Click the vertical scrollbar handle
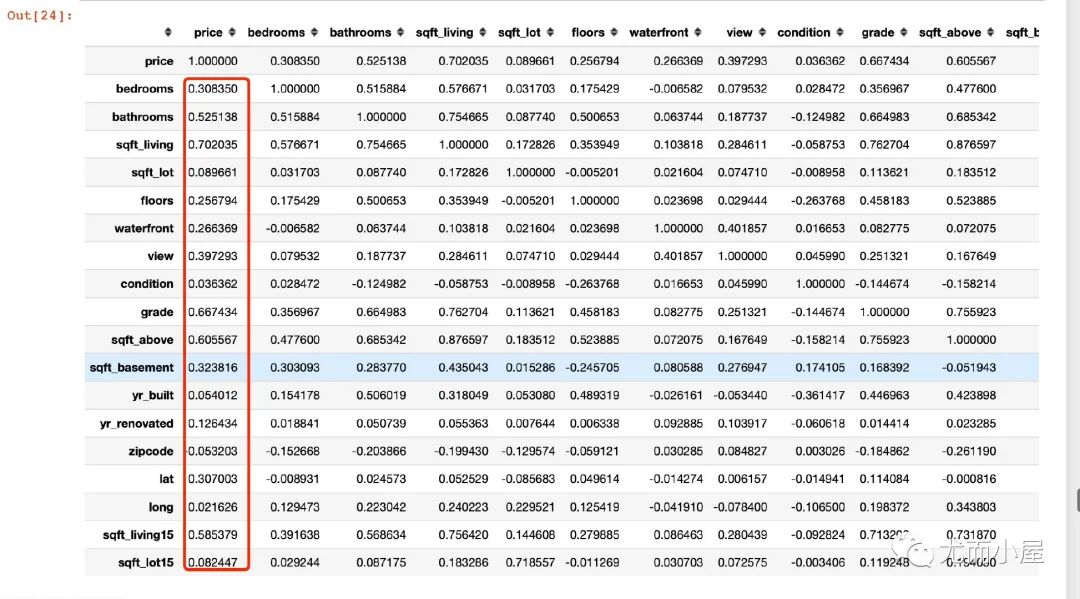Screen dimensions: 1080x599 pos(1078,501)
